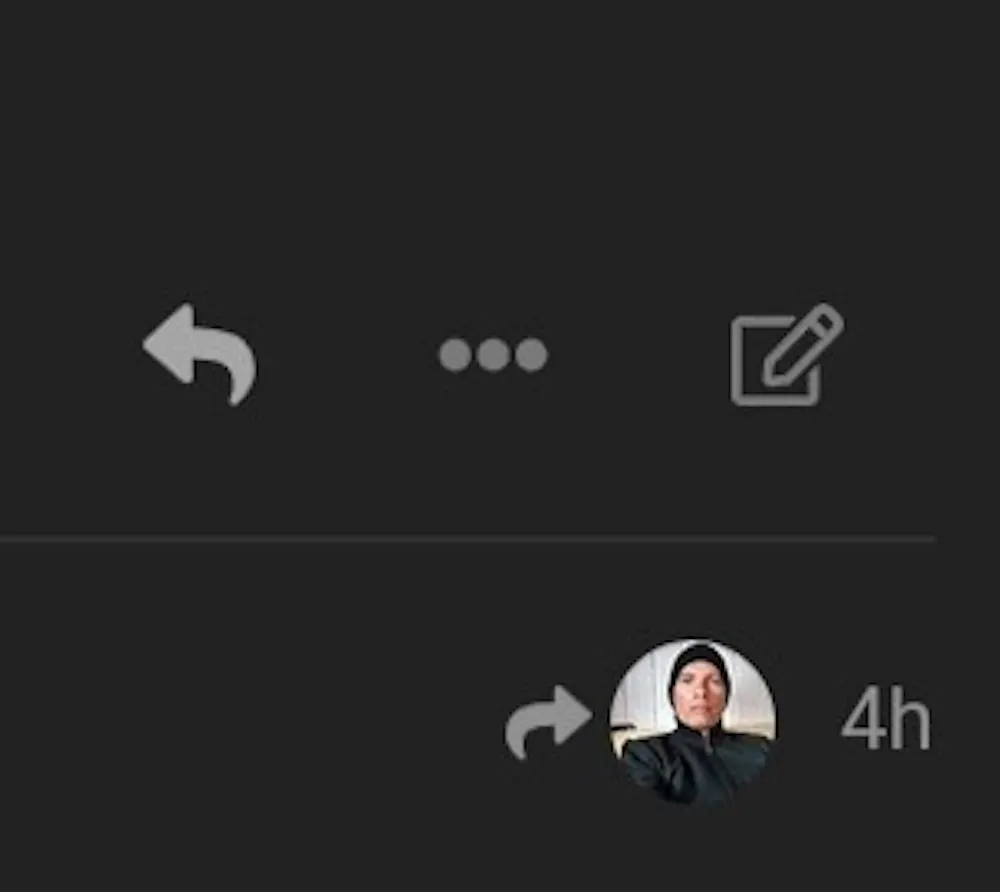The height and width of the screenshot is (892, 1000).
Task: Open the three-dots more options menu
Action: point(493,355)
